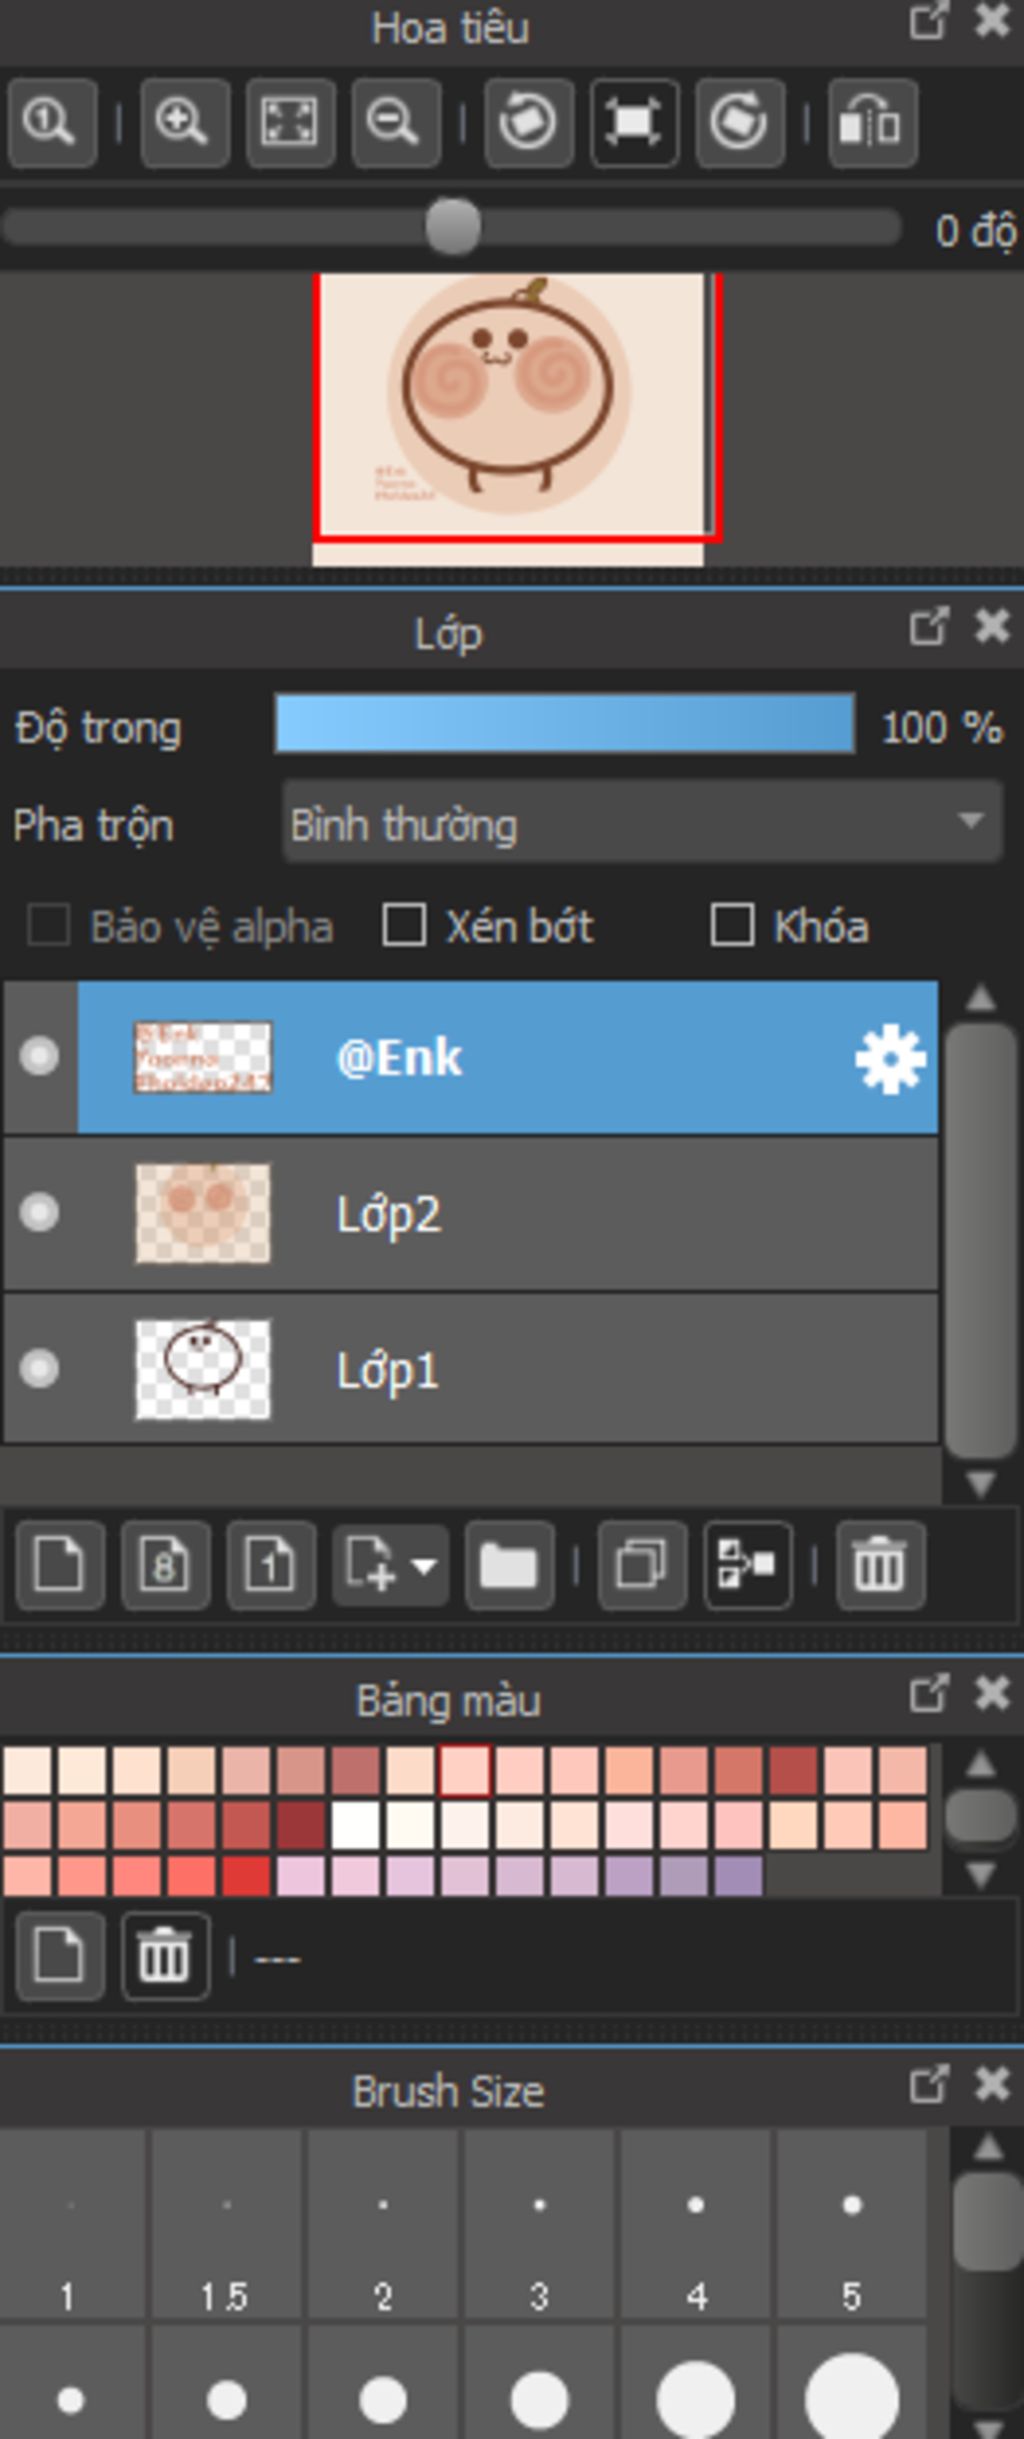Open settings gear for @Enk layer
This screenshot has height=2439, width=1024.
890,1058
